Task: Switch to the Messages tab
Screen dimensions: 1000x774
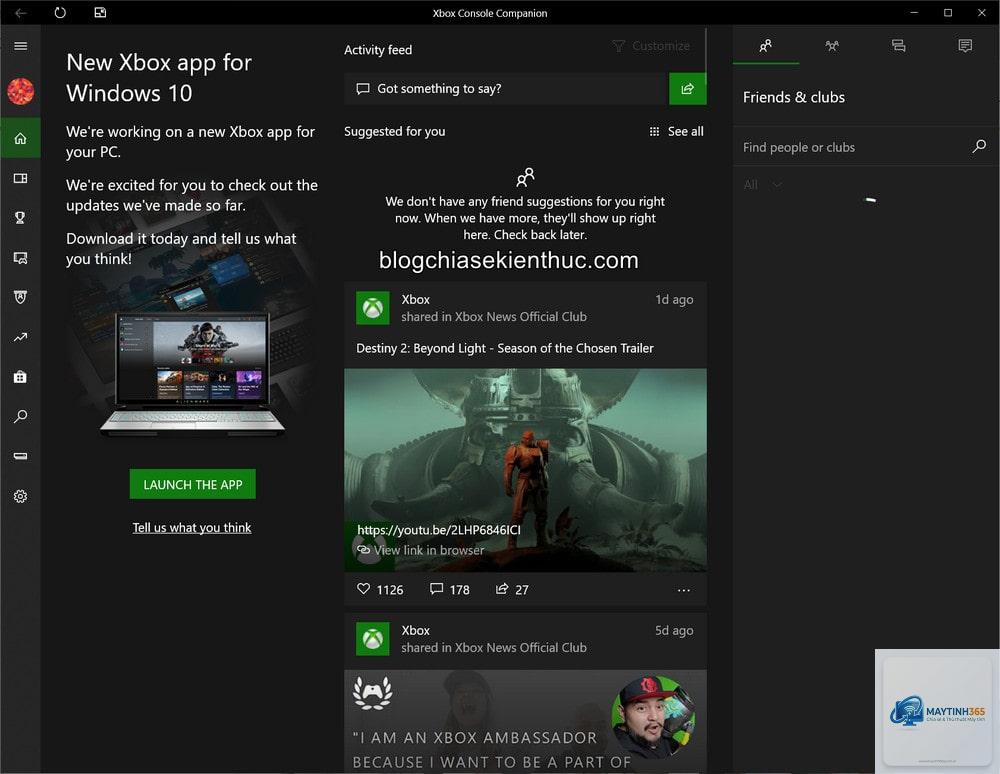Action: [x=899, y=45]
